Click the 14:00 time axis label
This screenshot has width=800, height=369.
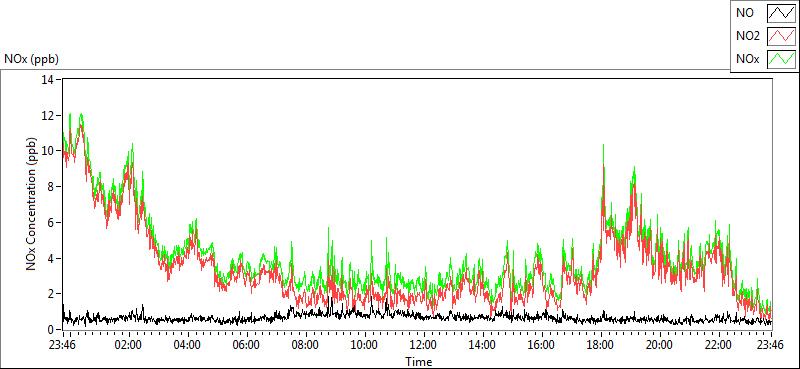[483, 344]
